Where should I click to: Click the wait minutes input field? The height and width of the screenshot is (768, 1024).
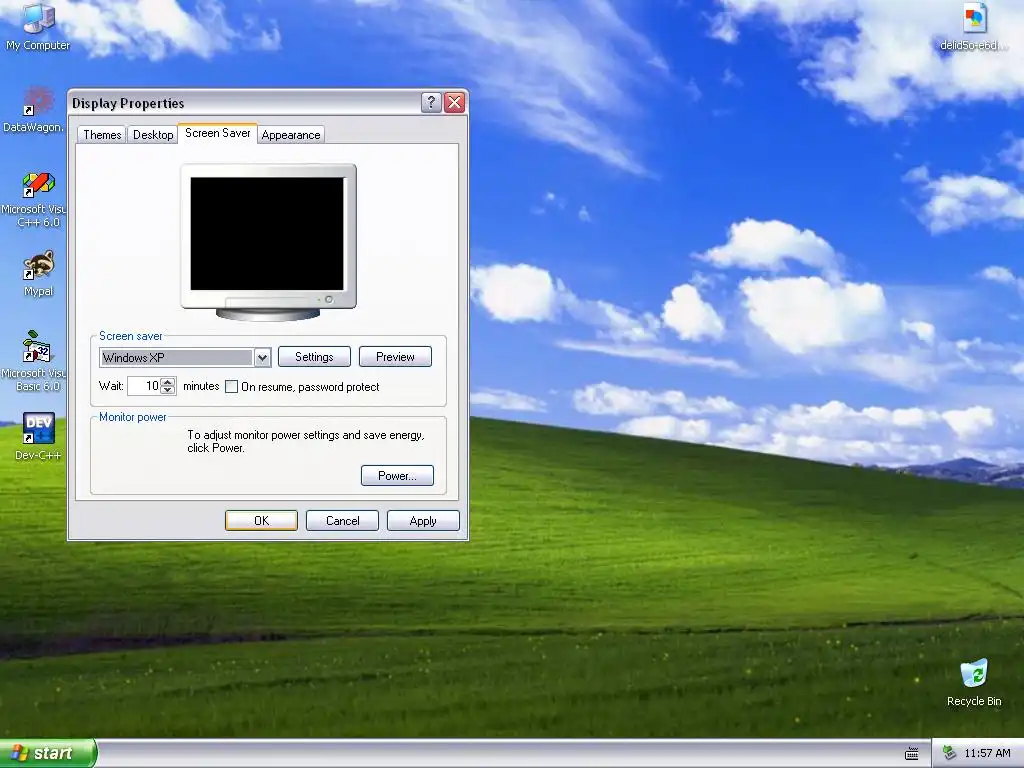144,386
